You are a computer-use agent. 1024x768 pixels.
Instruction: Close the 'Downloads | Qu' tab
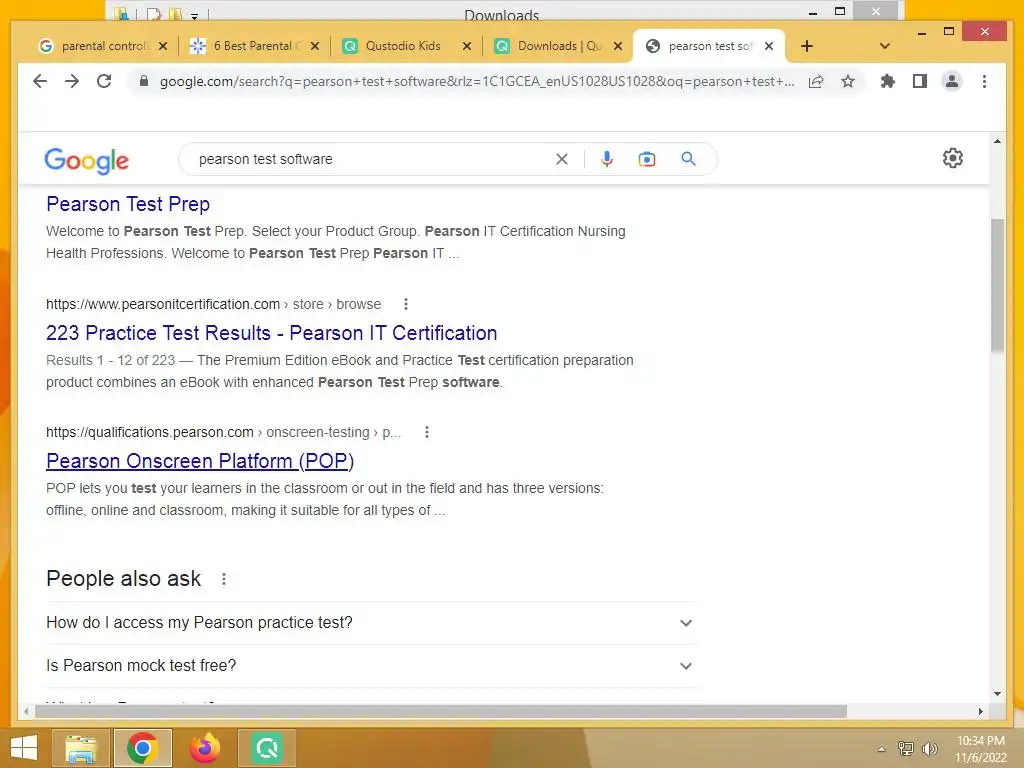pyautogui.click(x=618, y=46)
